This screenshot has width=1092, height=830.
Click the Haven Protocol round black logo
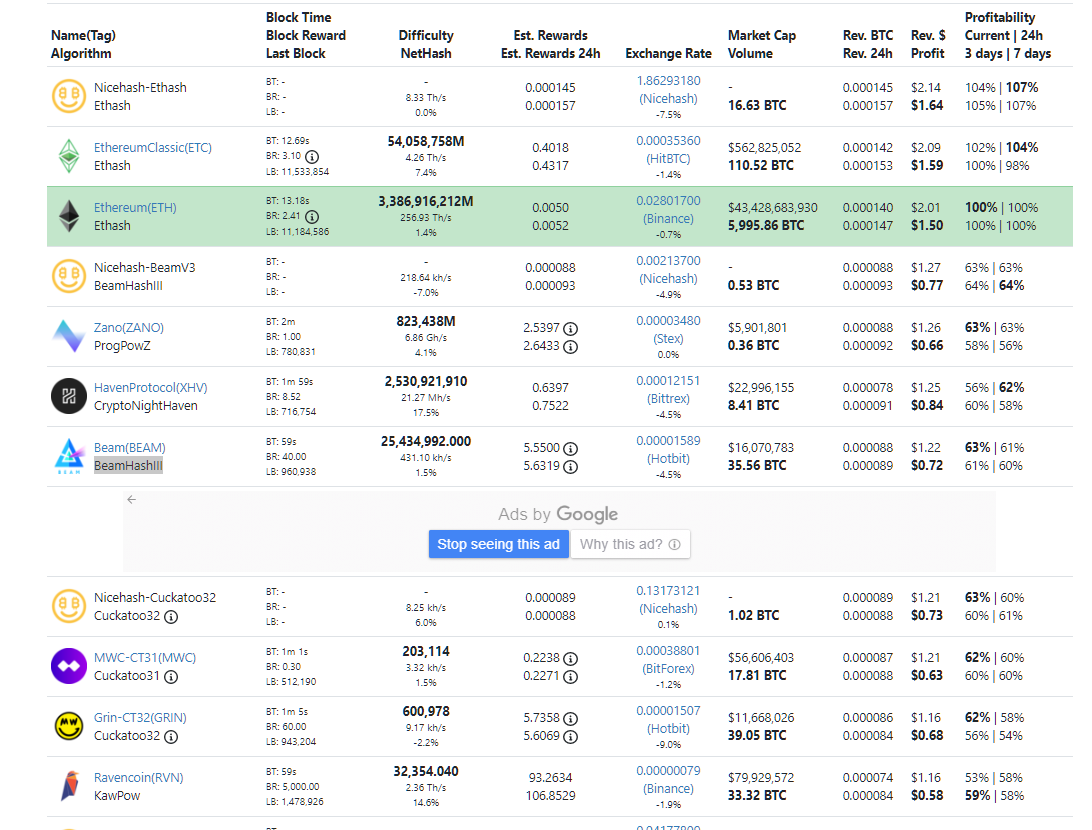click(69, 396)
